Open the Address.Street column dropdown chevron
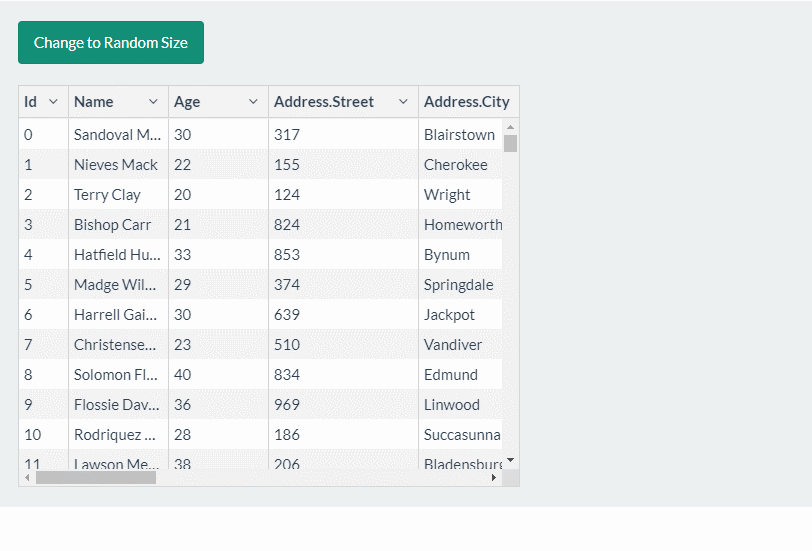This screenshot has height=551, width=812. [x=403, y=102]
